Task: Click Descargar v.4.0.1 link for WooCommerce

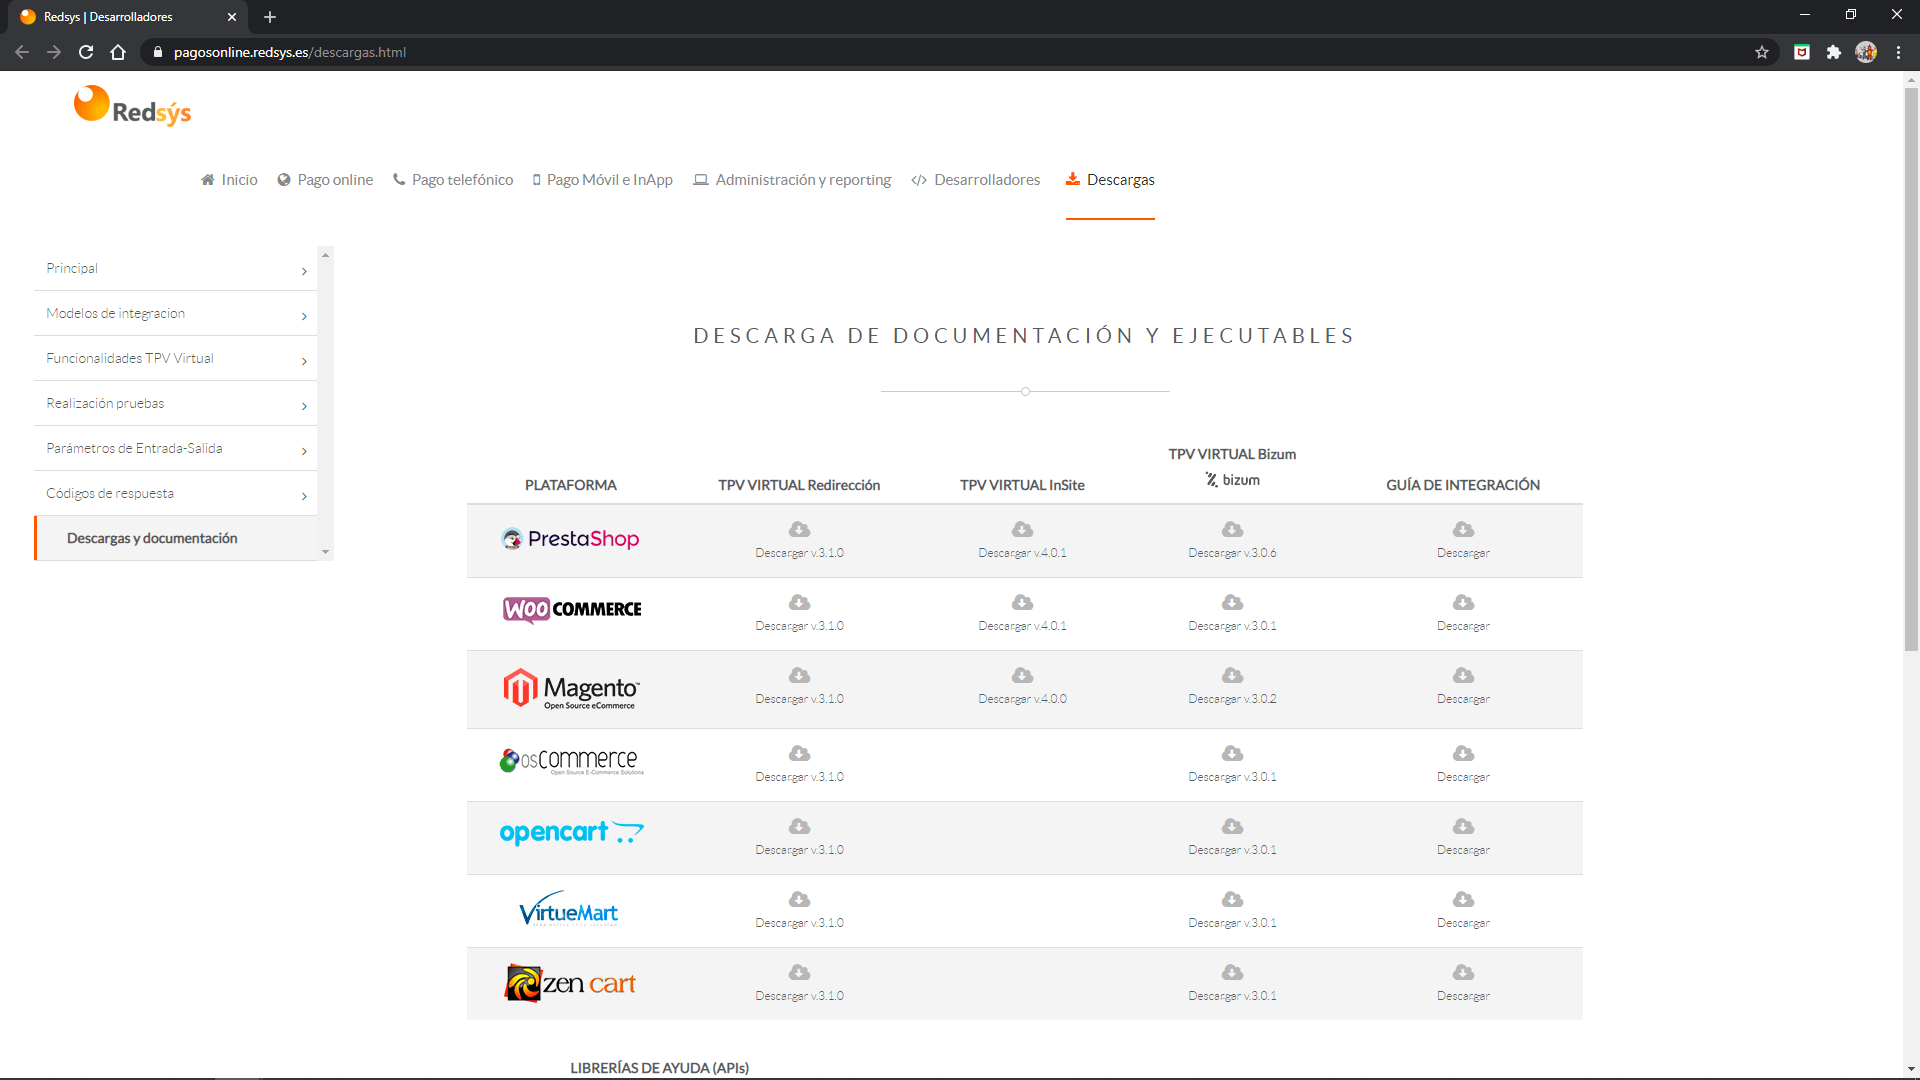Action: tap(1022, 626)
